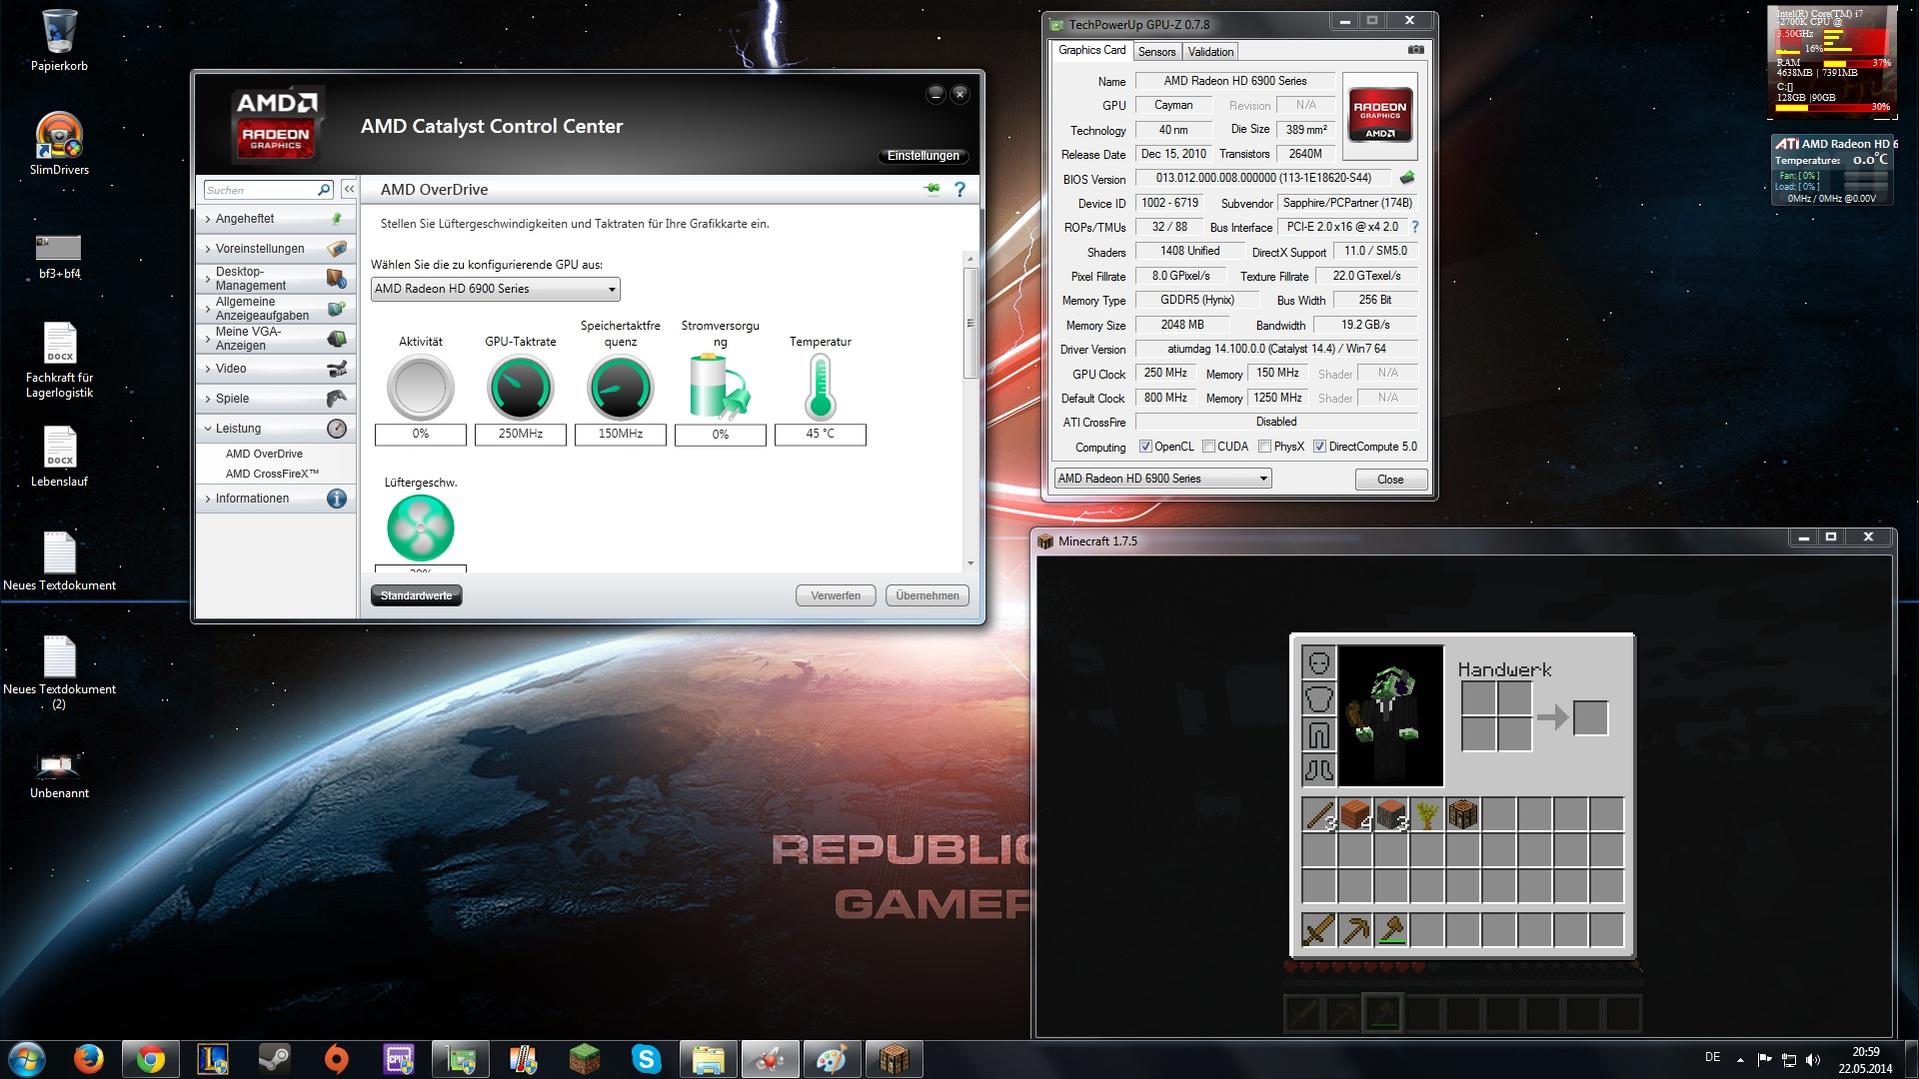Screen dimensions: 1919x1079
Task: Expand the Spiele section
Action: click(275, 398)
